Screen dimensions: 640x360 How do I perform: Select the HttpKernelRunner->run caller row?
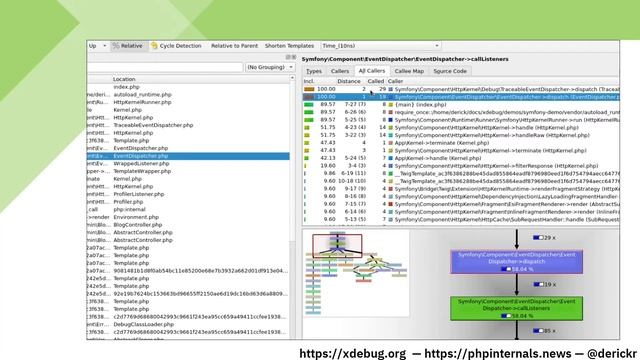coord(461,120)
